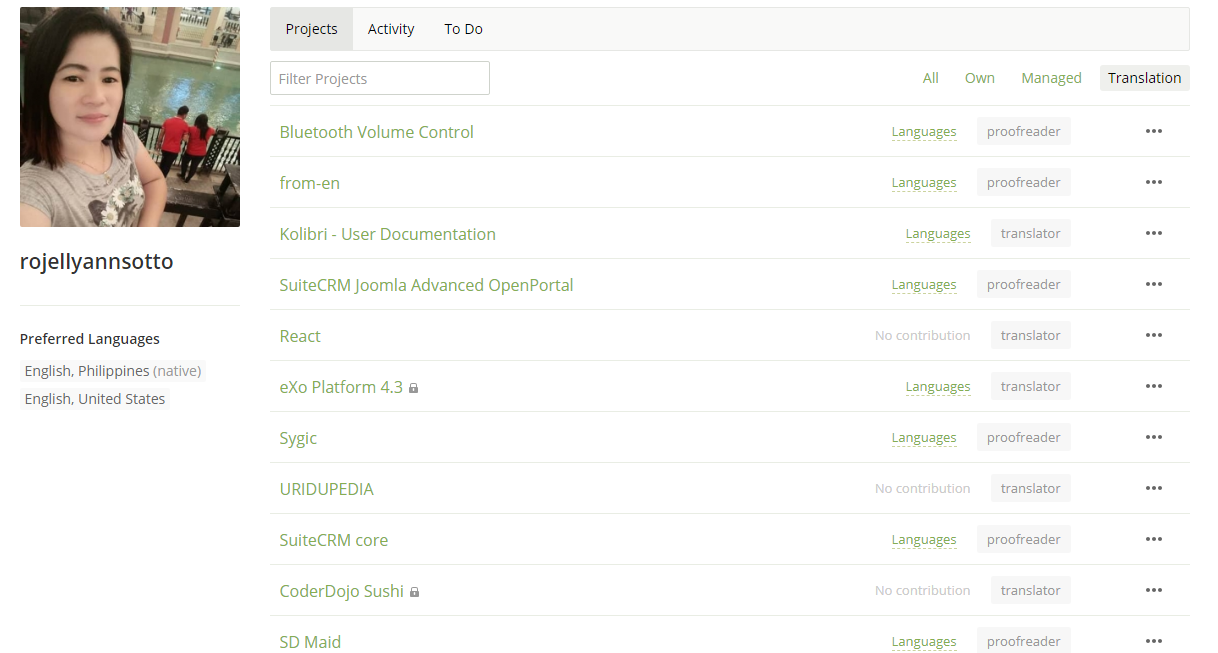
Task: Expand Languages for SuiteCRM core
Action: [x=924, y=540]
